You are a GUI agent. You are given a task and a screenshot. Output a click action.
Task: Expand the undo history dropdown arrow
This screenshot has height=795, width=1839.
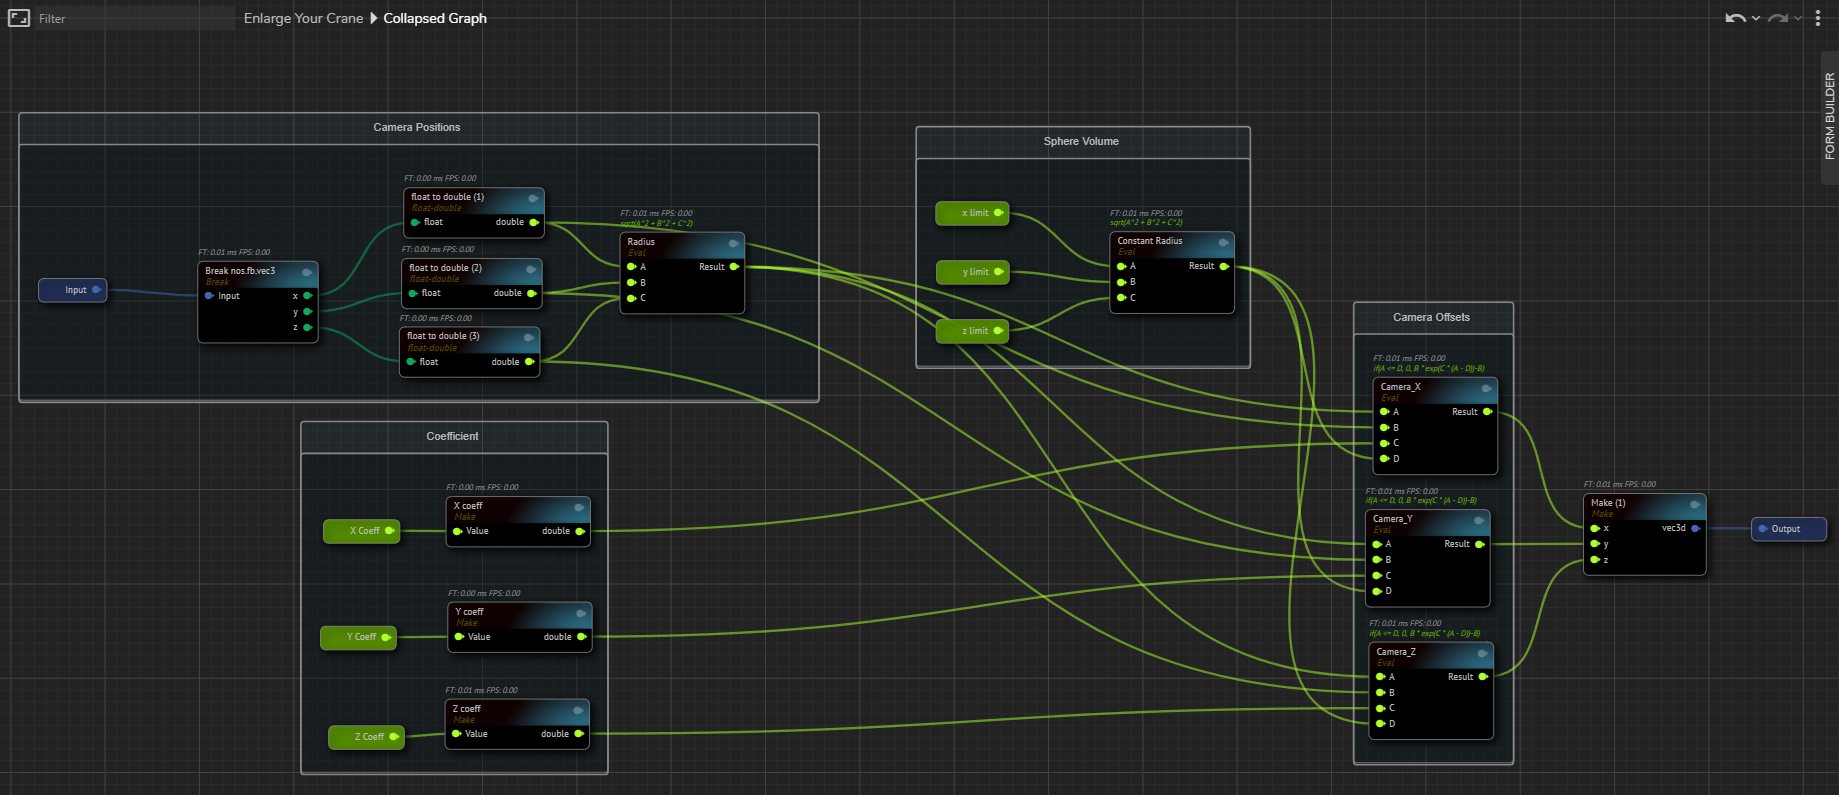1756,18
